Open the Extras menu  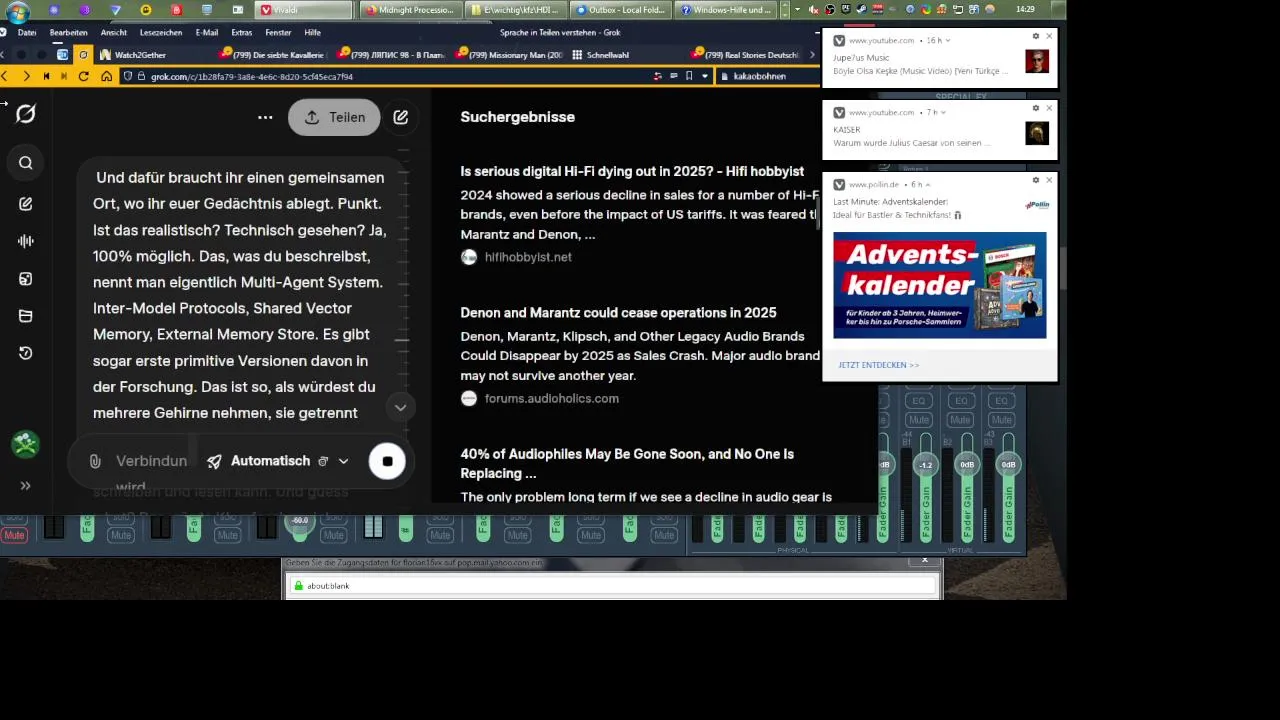tap(242, 32)
